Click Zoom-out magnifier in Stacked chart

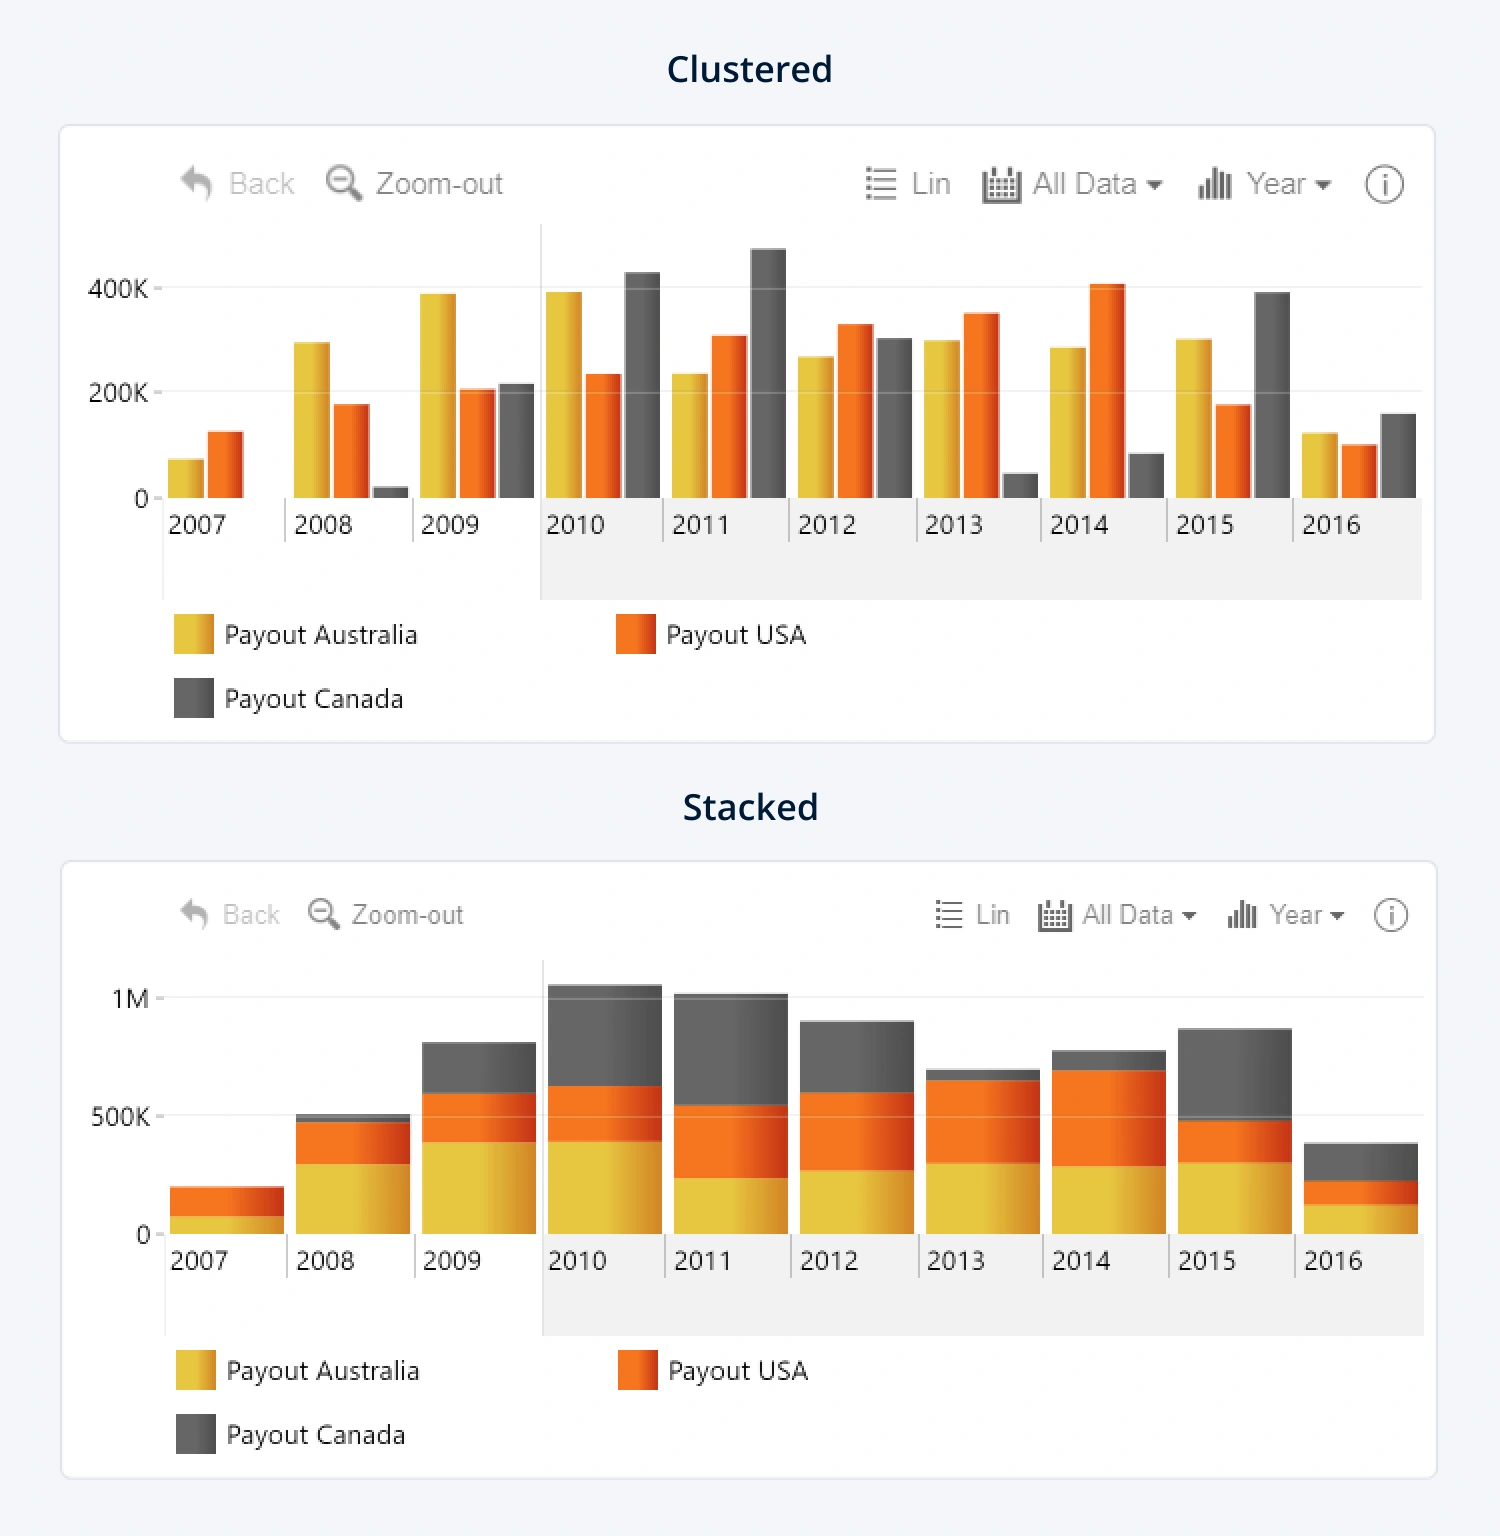tap(323, 914)
